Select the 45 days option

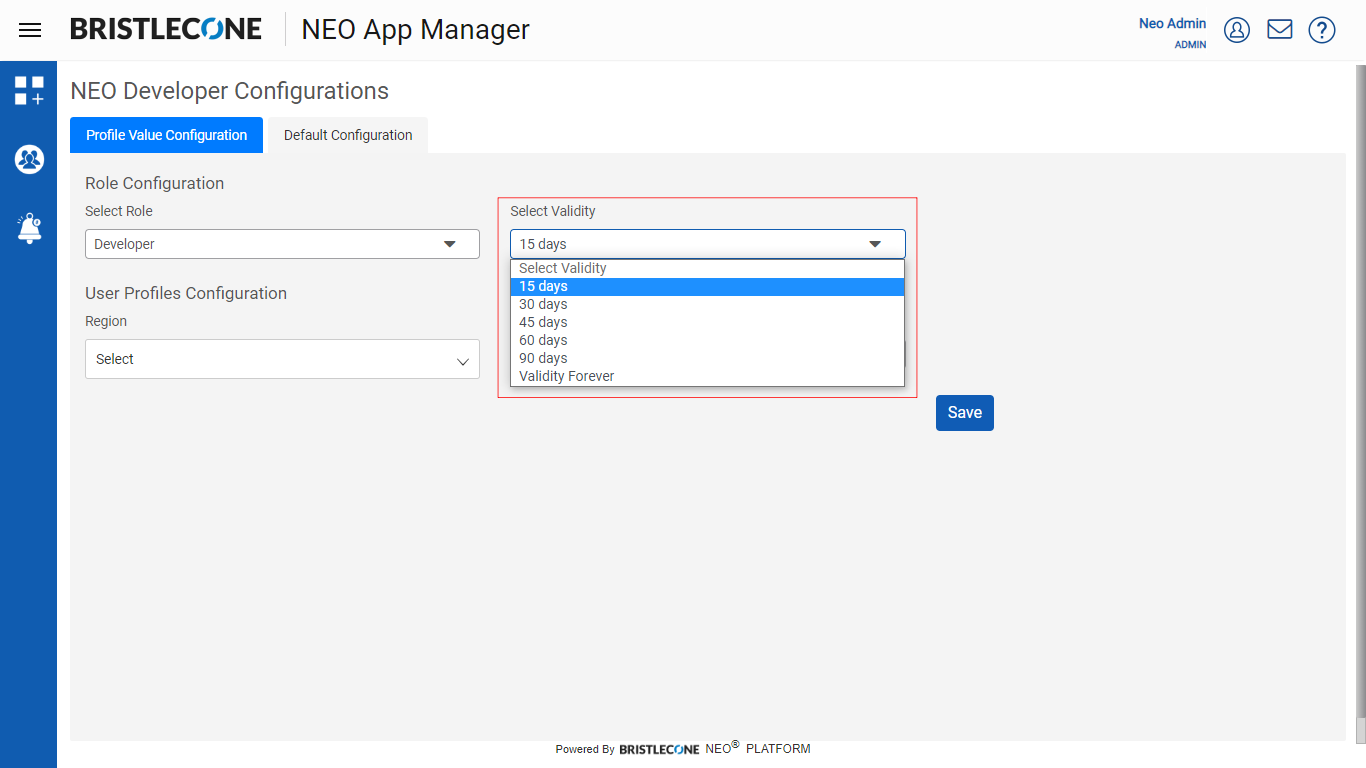[708, 322]
